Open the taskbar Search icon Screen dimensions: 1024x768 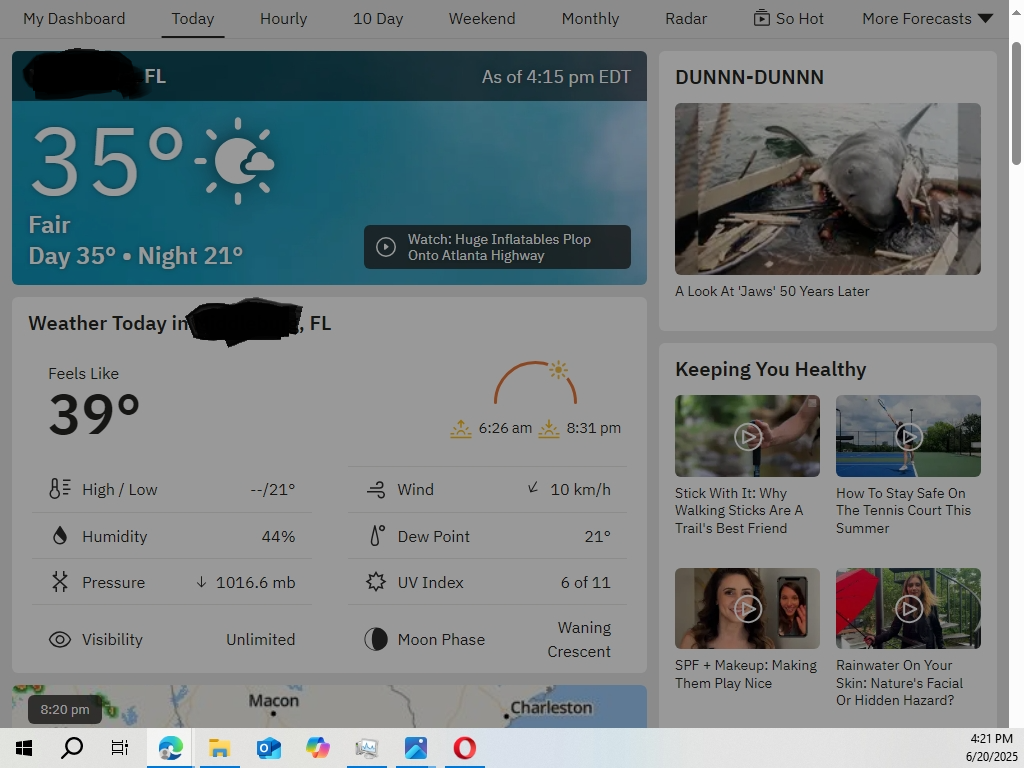click(x=72, y=748)
